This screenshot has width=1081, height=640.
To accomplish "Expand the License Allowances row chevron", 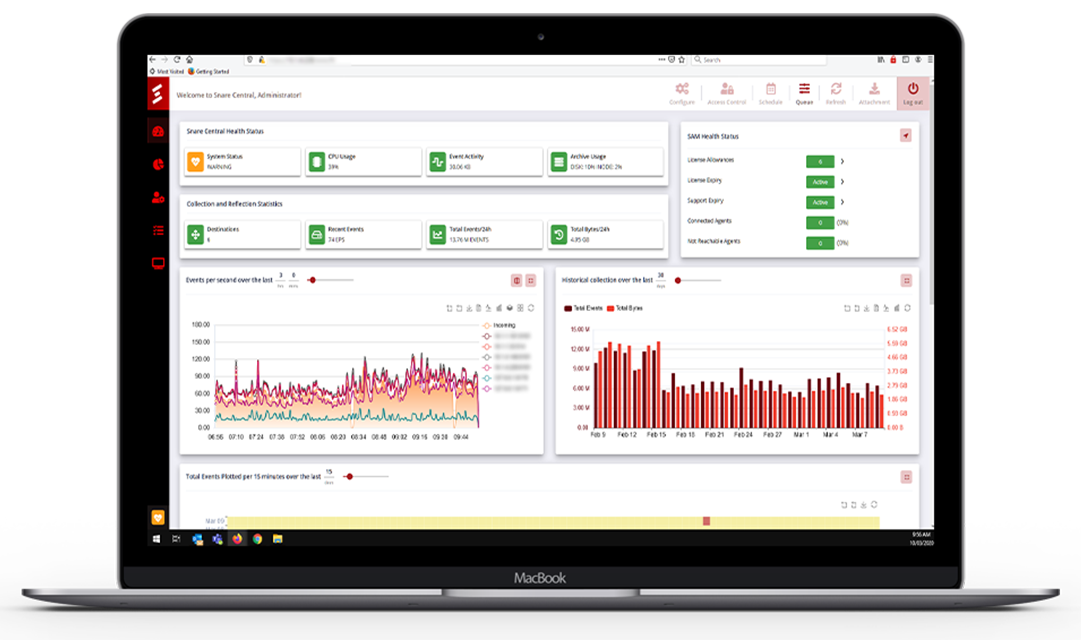I will point(842,161).
